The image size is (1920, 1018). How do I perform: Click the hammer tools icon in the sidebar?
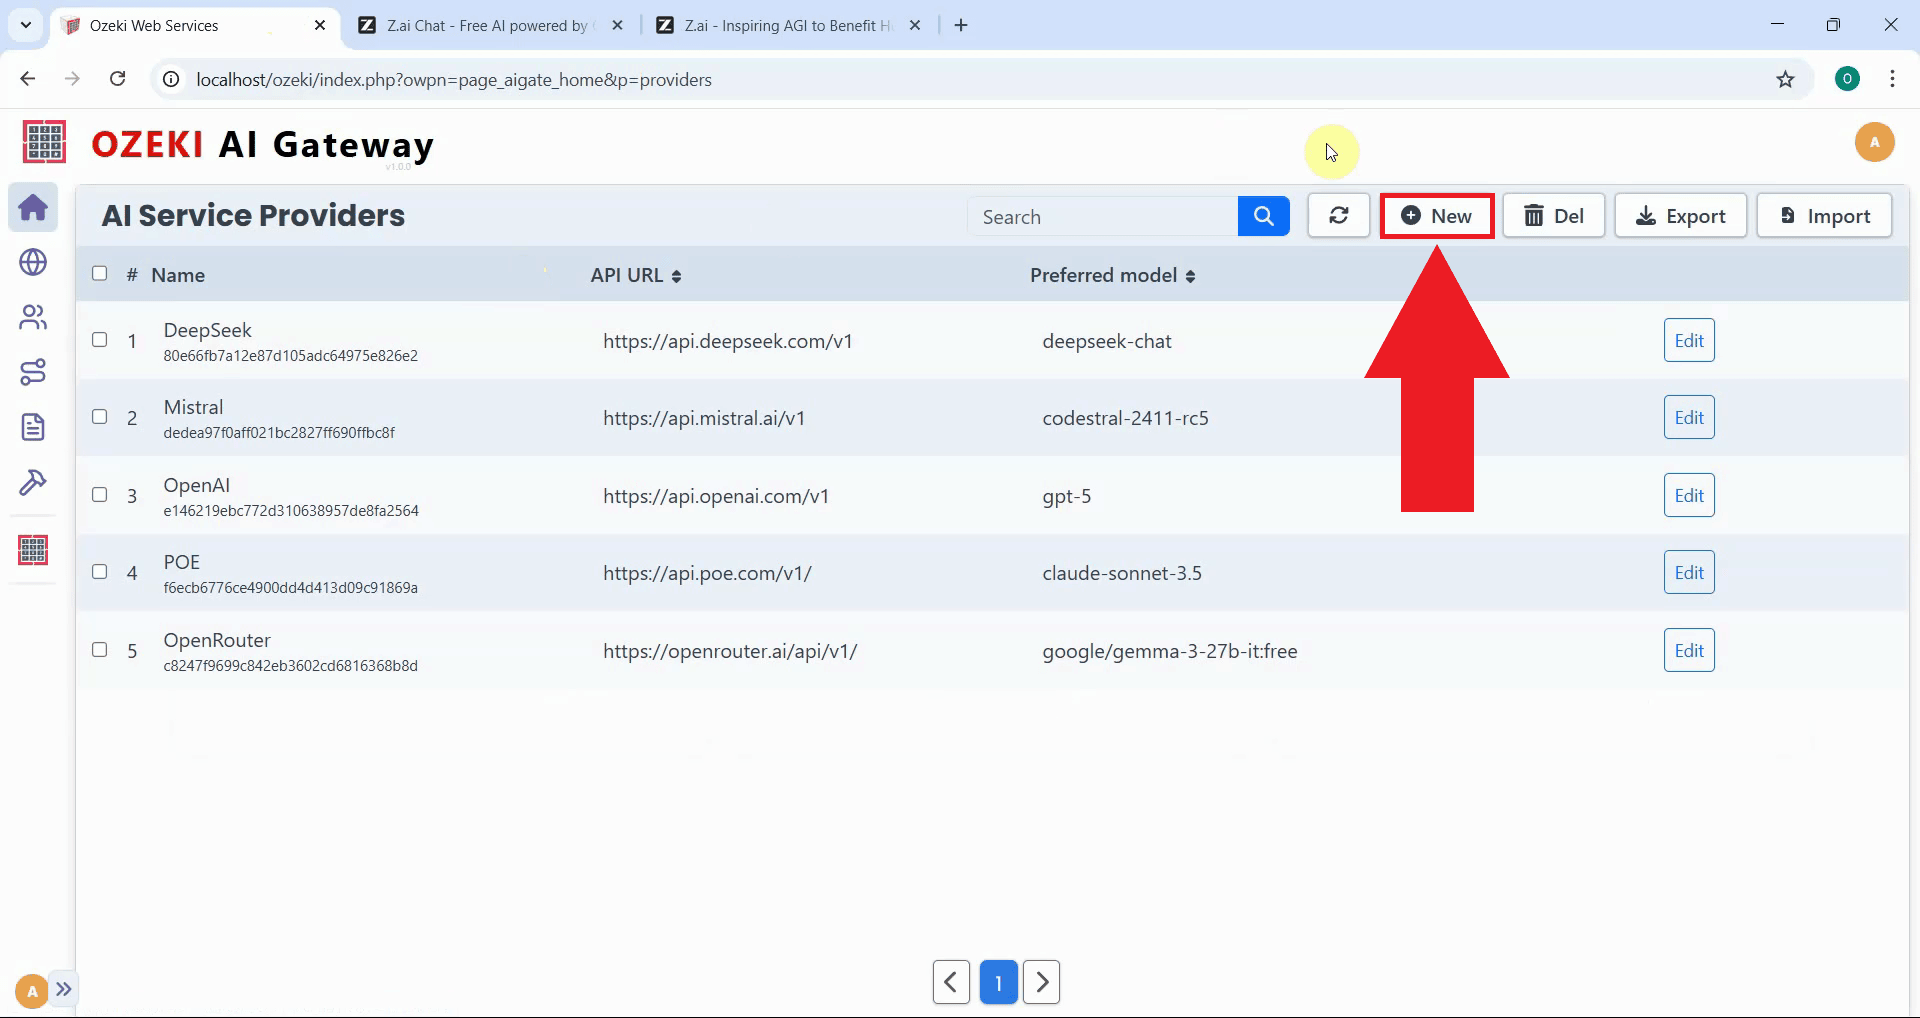point(33,483)
